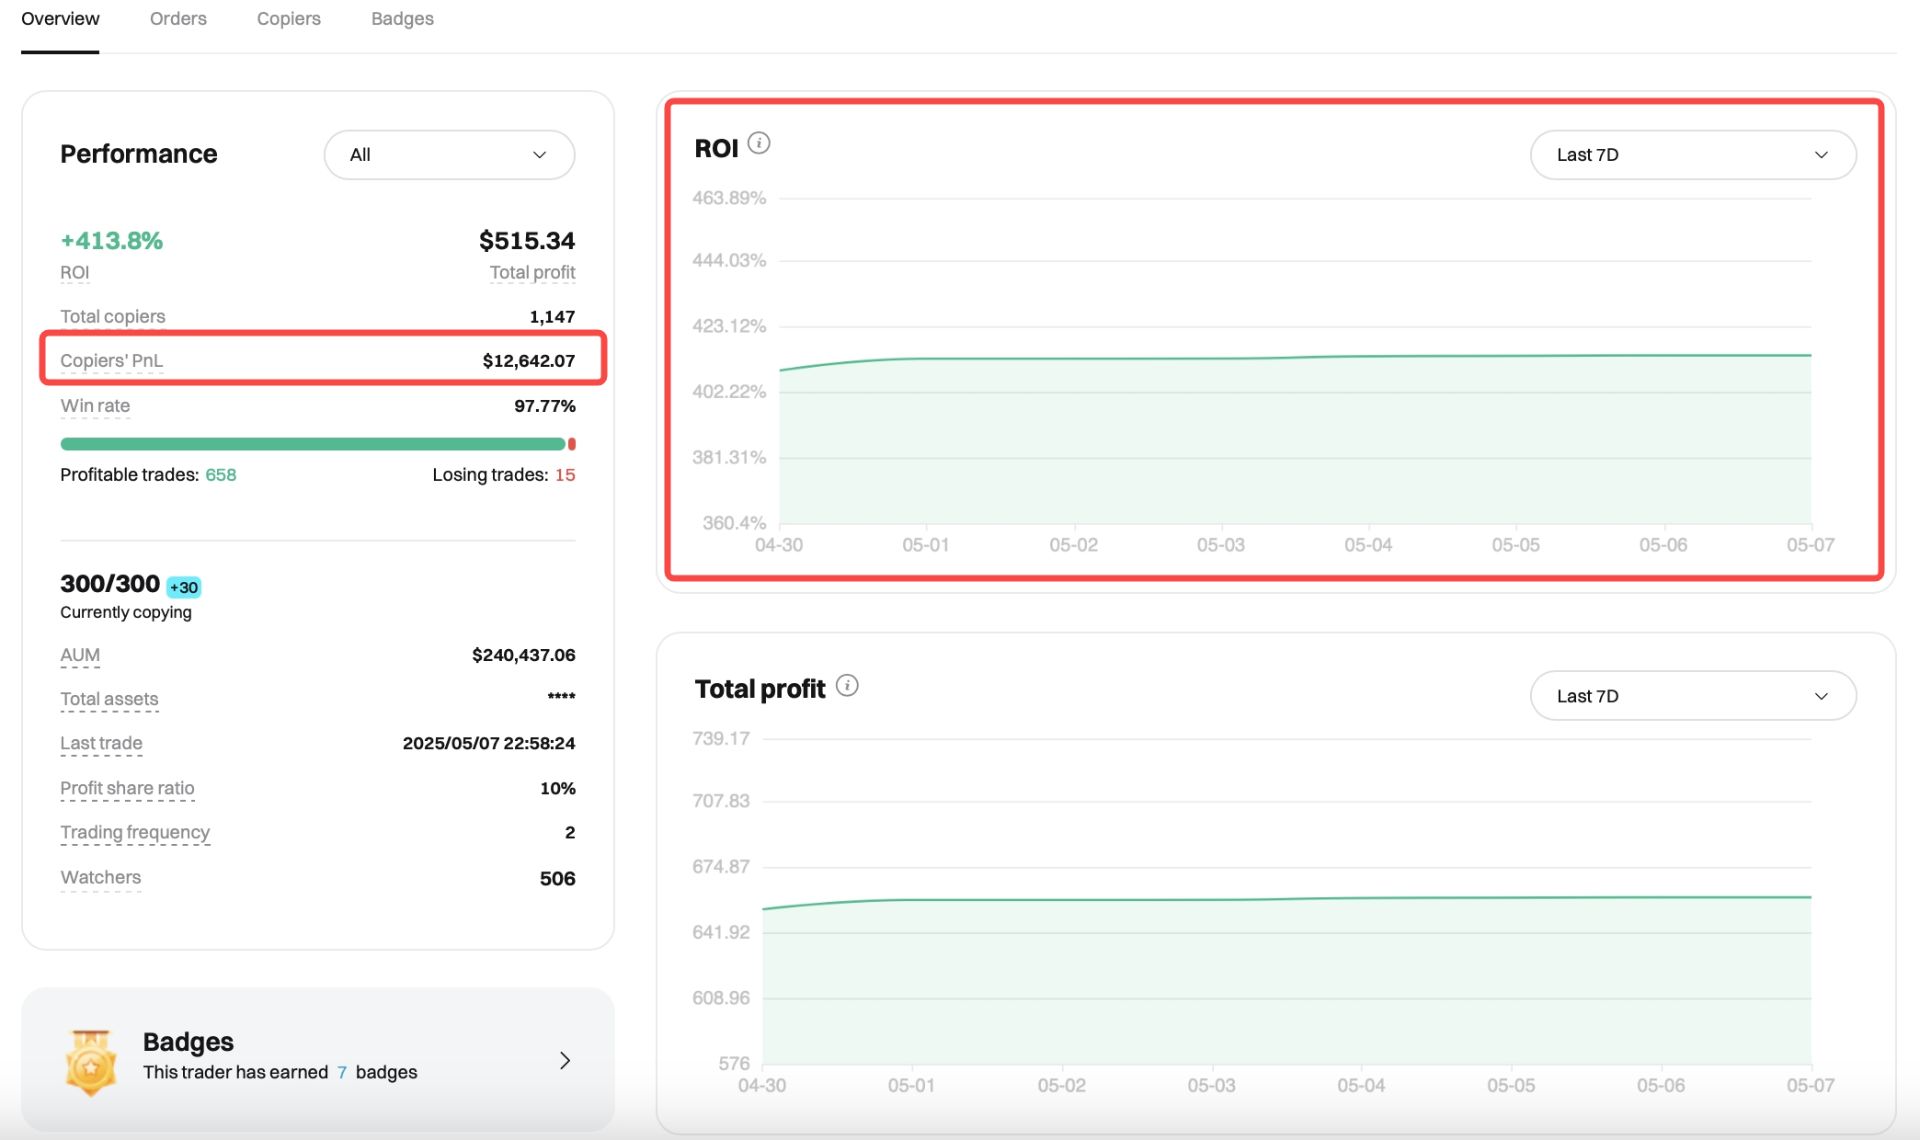Switch to the Copiers tab
Viewport: 1920px width, 1140px height.
coord(288,18)
